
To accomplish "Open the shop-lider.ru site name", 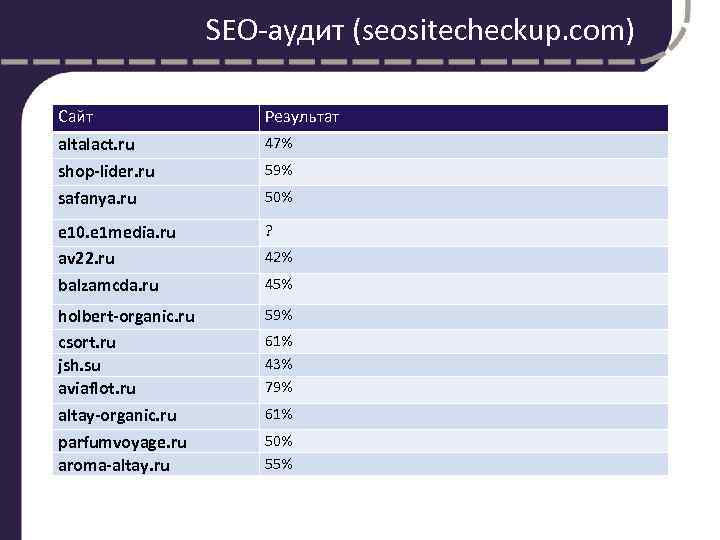I will (x=106, y=172).
